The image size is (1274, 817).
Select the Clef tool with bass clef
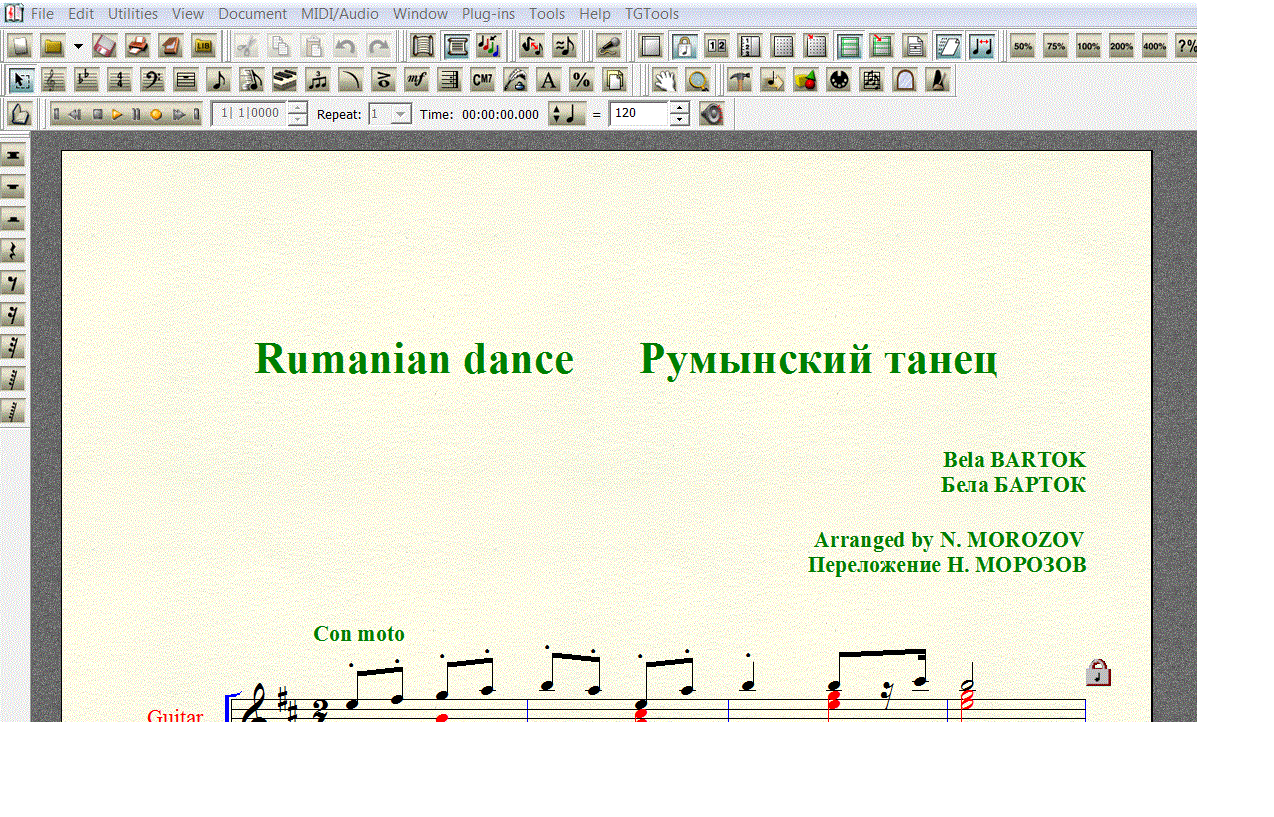pos(153,80)
